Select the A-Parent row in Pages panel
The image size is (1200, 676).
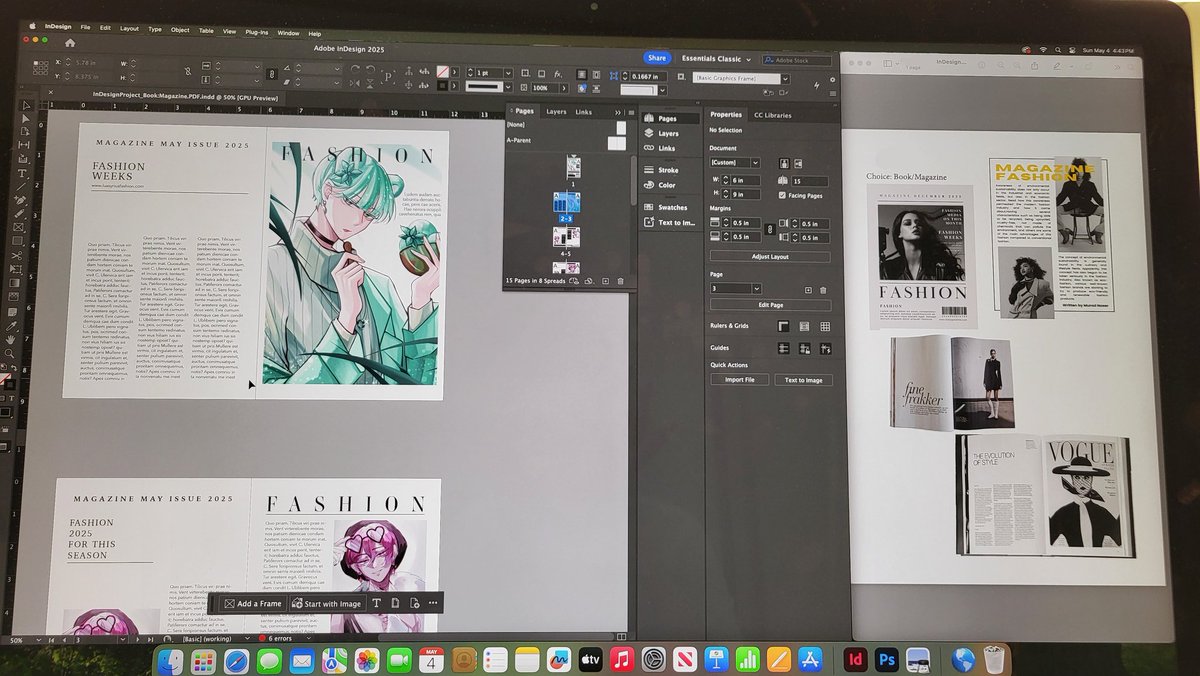point(566,143)
